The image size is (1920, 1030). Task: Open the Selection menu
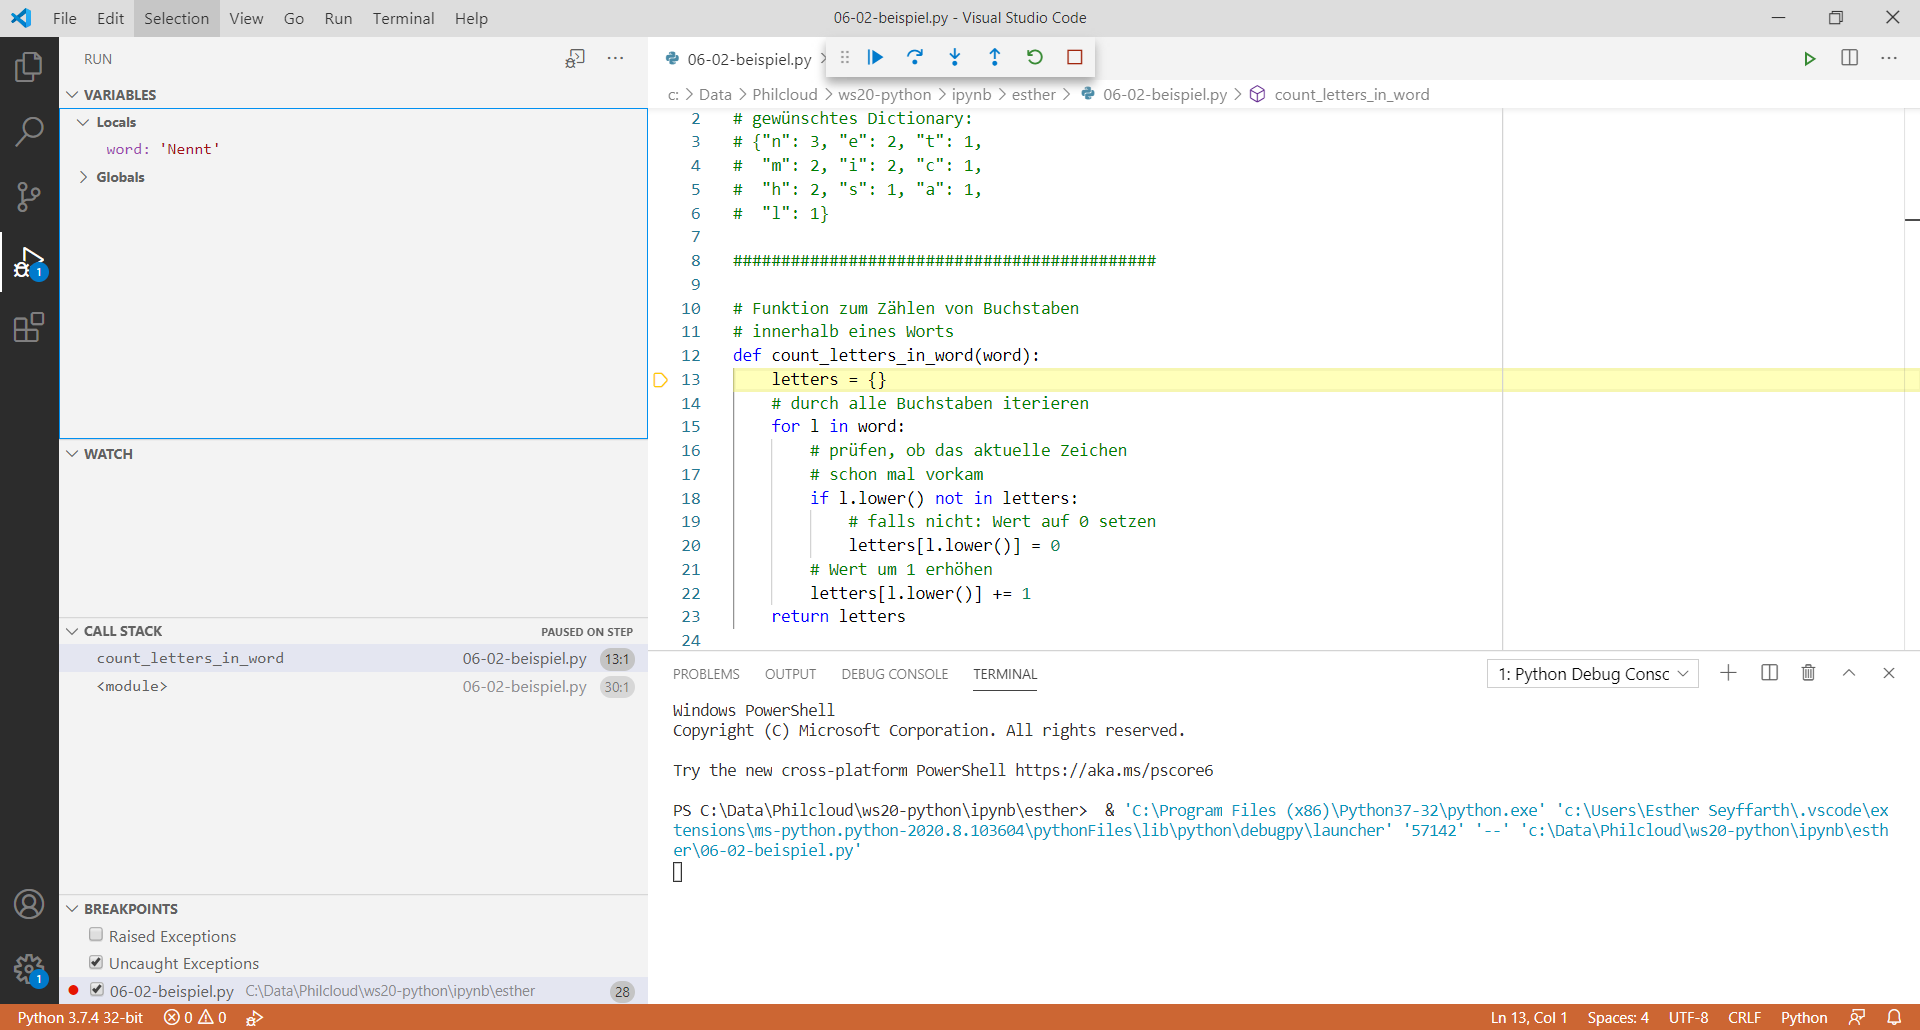[176, 18]
